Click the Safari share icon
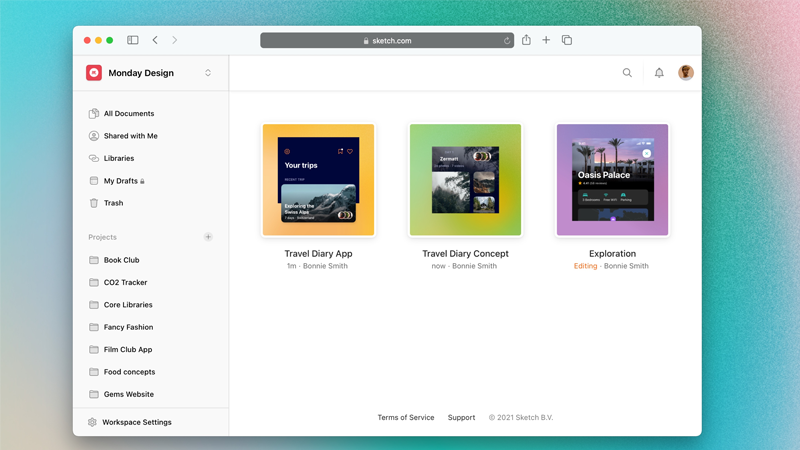Image resolution: width=800 pixels, height=450 pixels. 526,40
